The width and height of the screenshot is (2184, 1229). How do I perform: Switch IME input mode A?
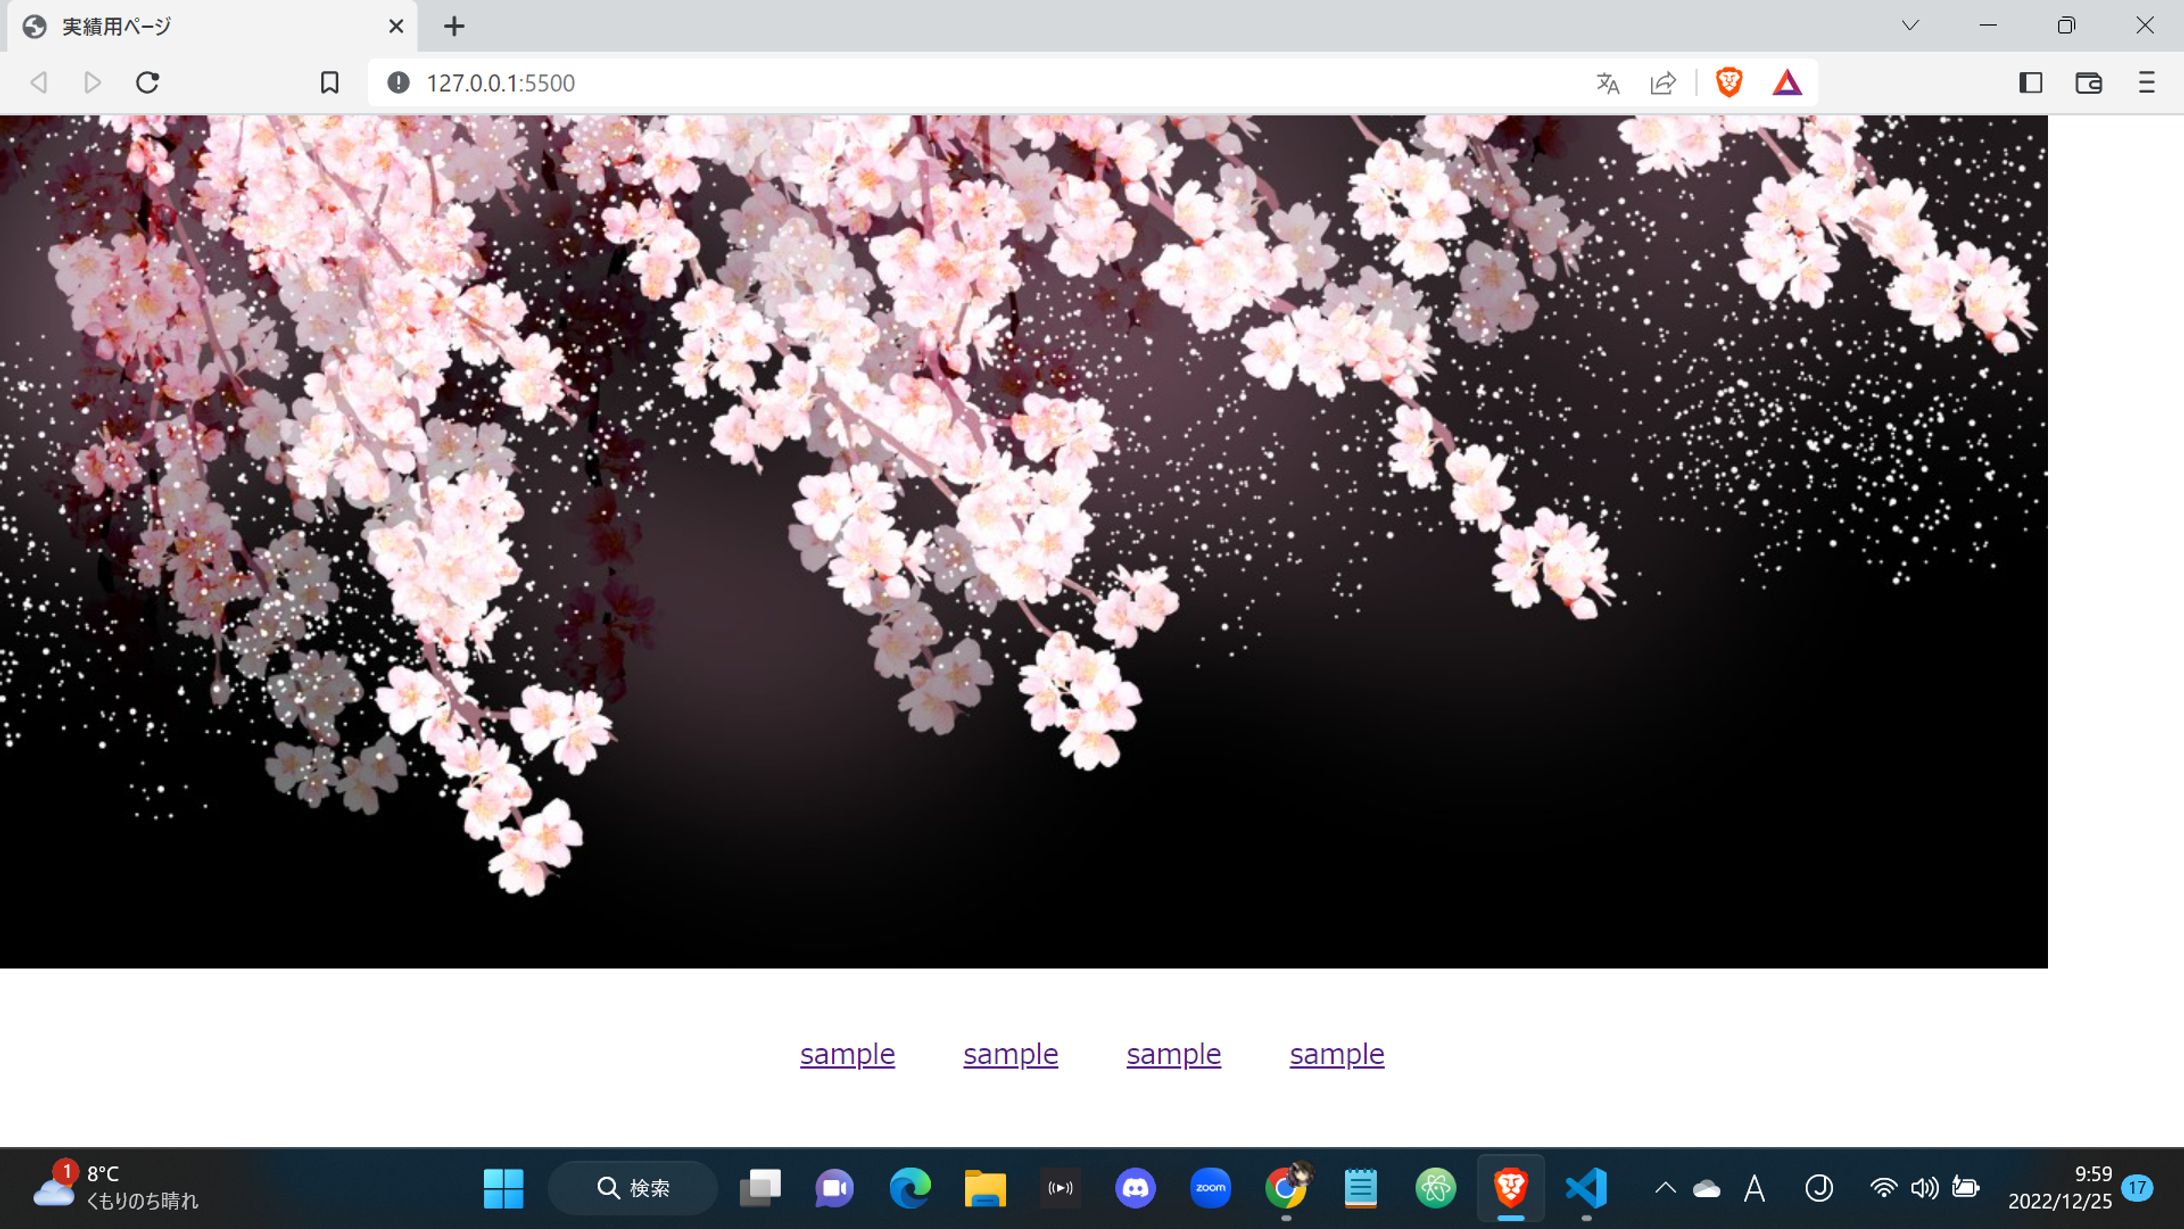pos(1754,1188)
